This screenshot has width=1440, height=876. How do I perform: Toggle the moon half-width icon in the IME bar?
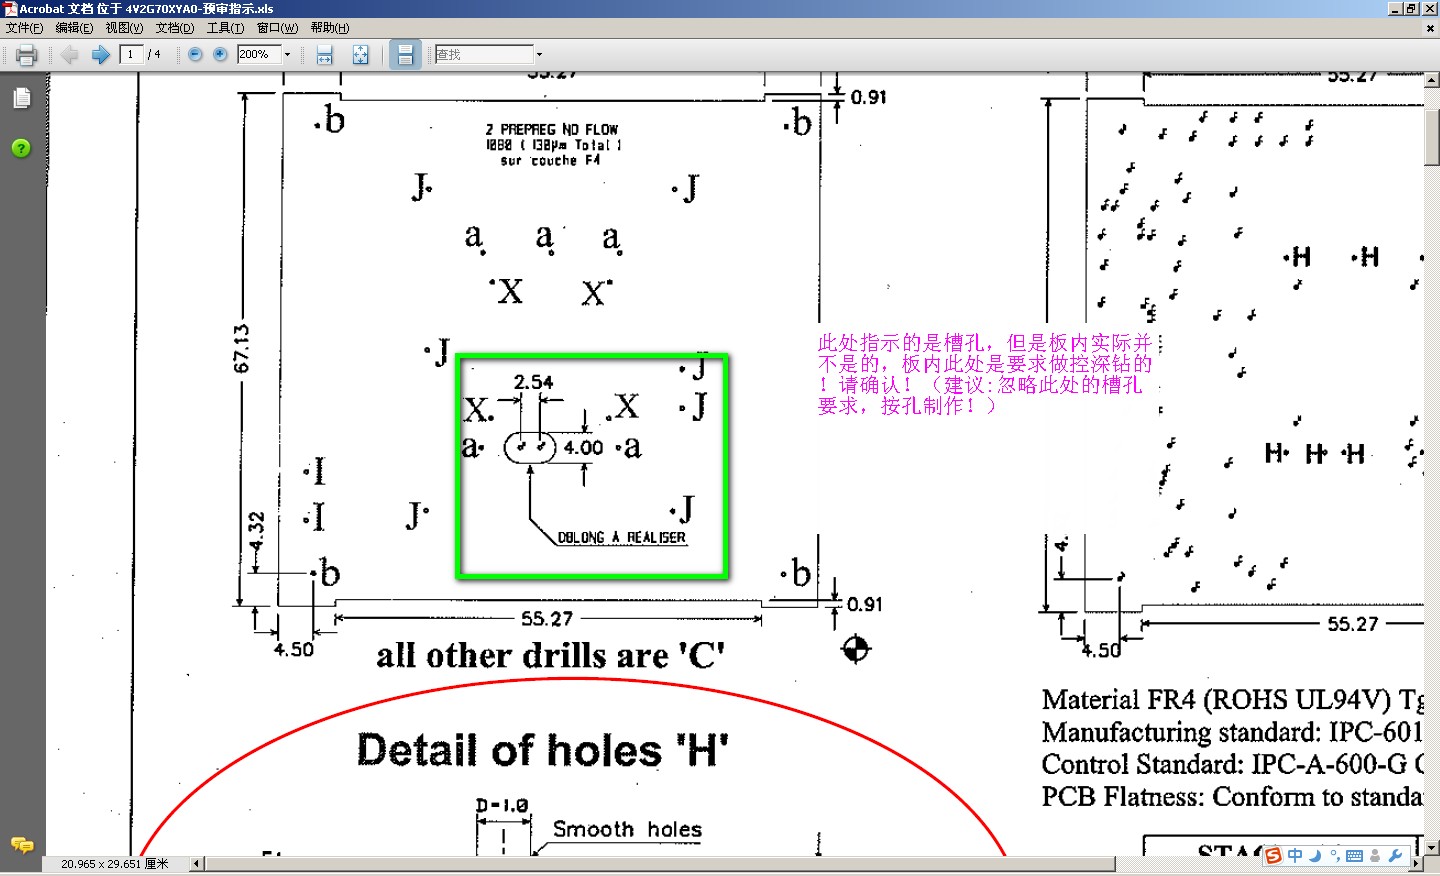[1315, 856]
